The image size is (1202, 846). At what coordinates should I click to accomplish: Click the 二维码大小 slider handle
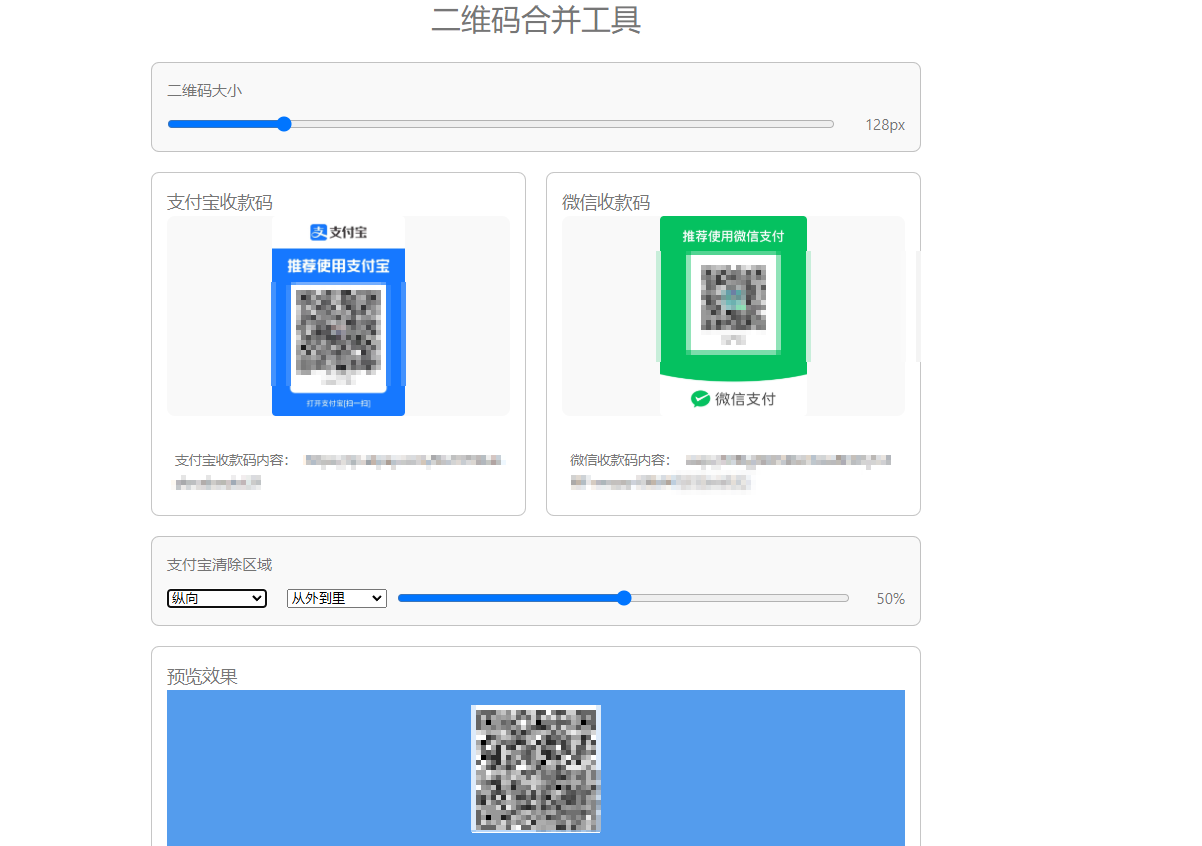tap(284, 124)
